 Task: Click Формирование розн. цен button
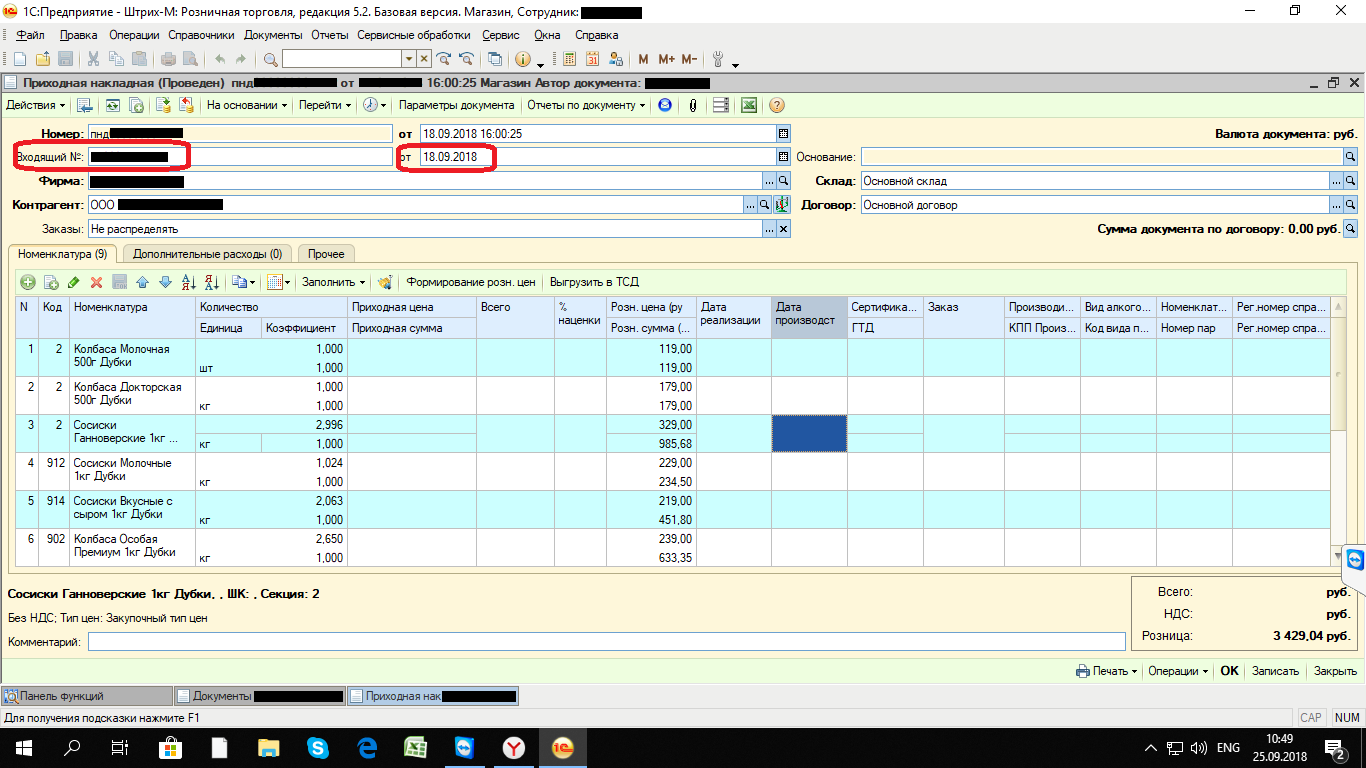tap(471, 283)
